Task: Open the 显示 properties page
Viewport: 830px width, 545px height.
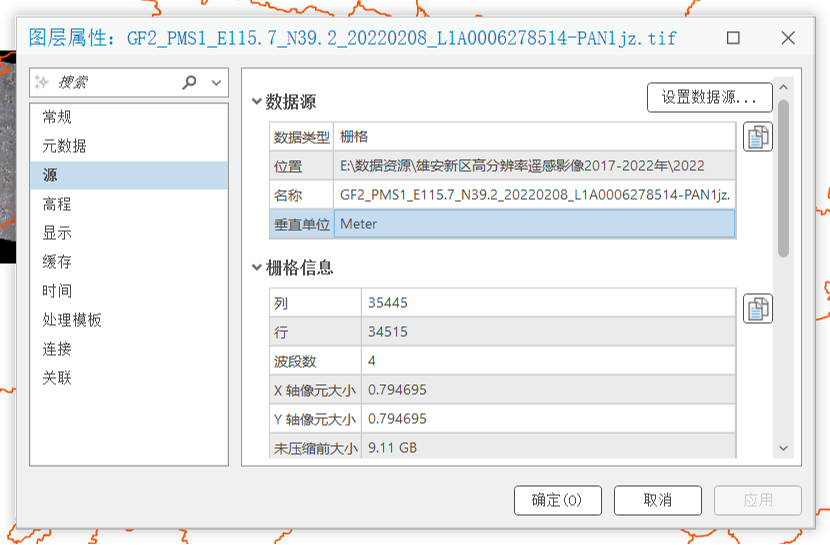Action: click(x=129, y=233)
